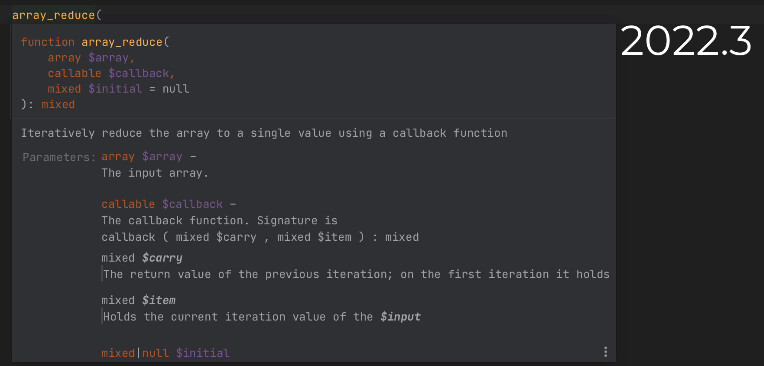
Task: Open the three-dot more options menu
Action: (x=605, y=352)
